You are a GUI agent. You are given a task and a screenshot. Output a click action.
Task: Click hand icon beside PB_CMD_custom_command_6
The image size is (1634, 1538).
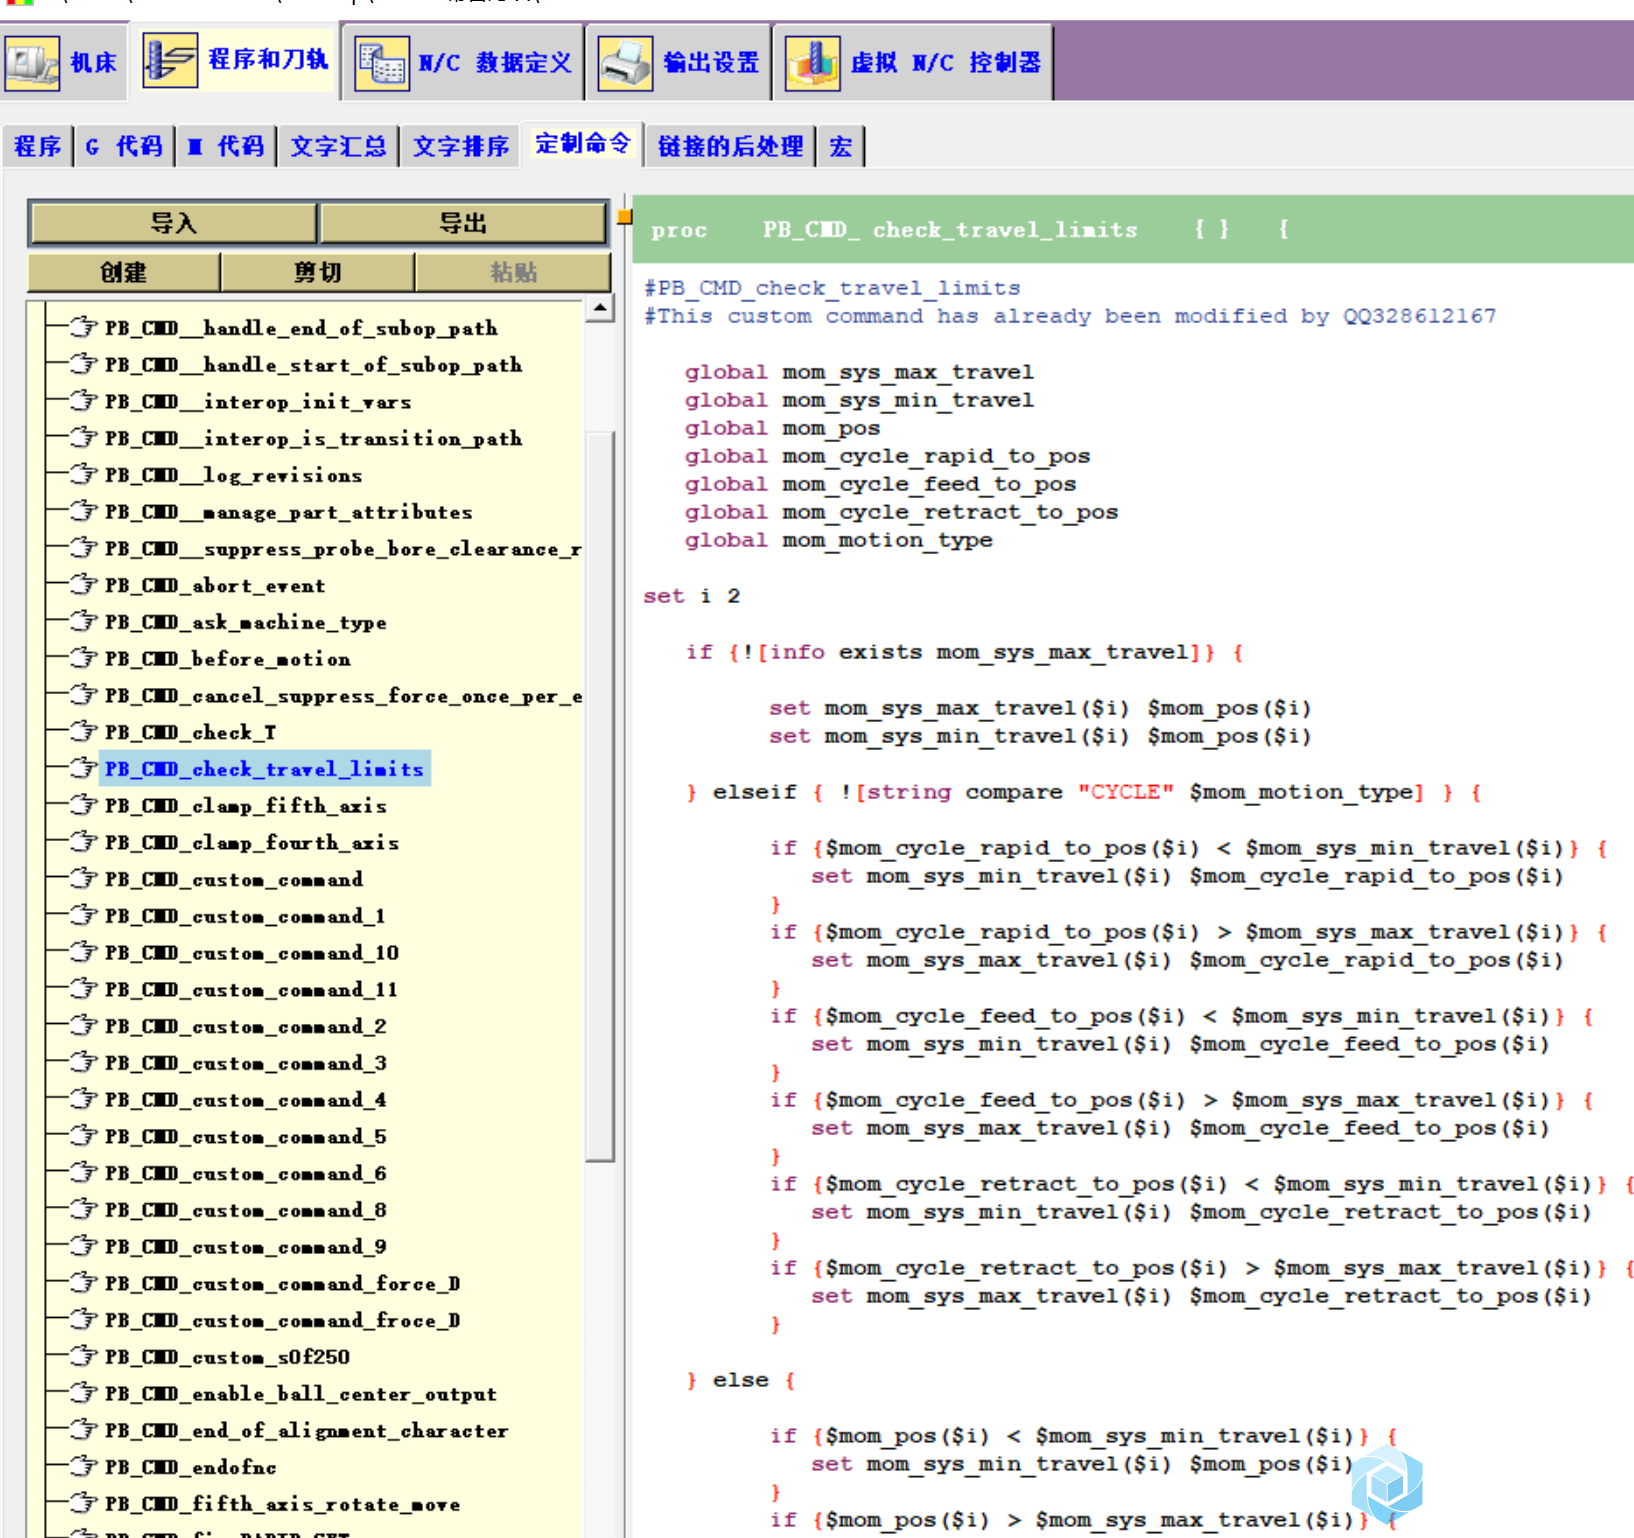pos(83,1172)
